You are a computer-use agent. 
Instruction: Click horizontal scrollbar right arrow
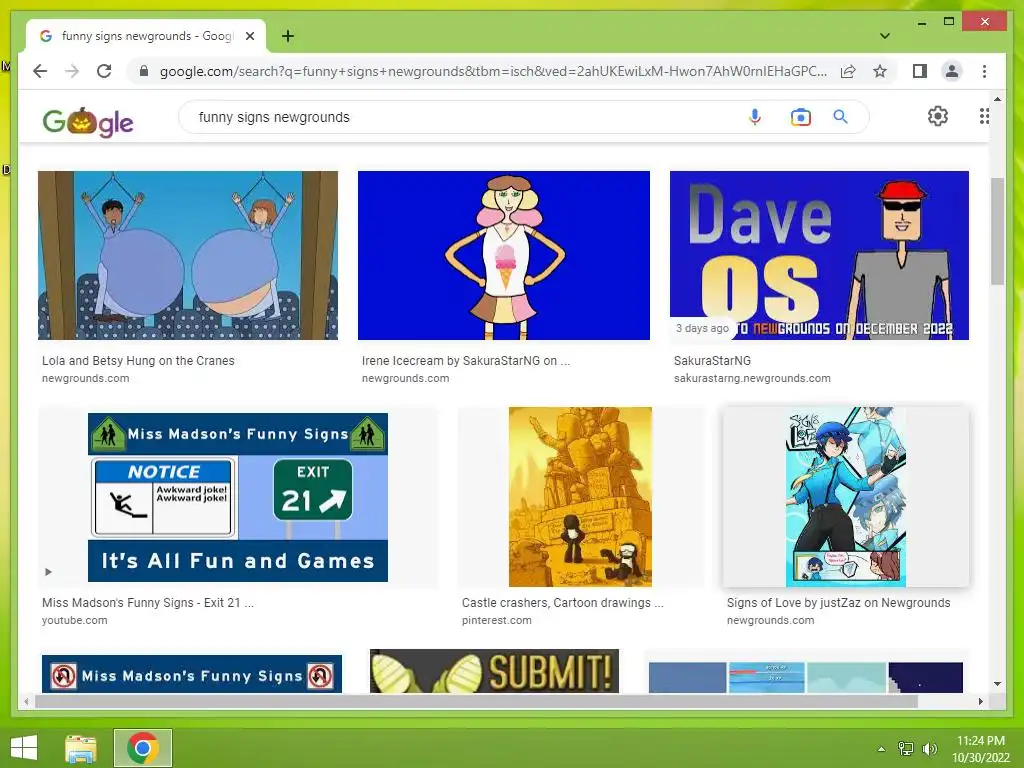click(x=980, y=701)
